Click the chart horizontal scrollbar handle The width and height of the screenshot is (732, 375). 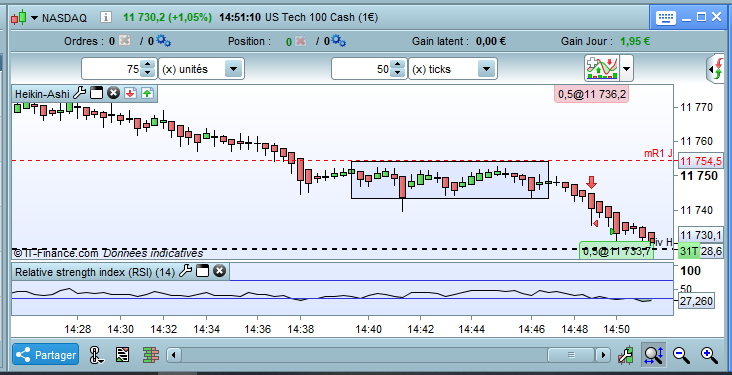coord(571,355)
